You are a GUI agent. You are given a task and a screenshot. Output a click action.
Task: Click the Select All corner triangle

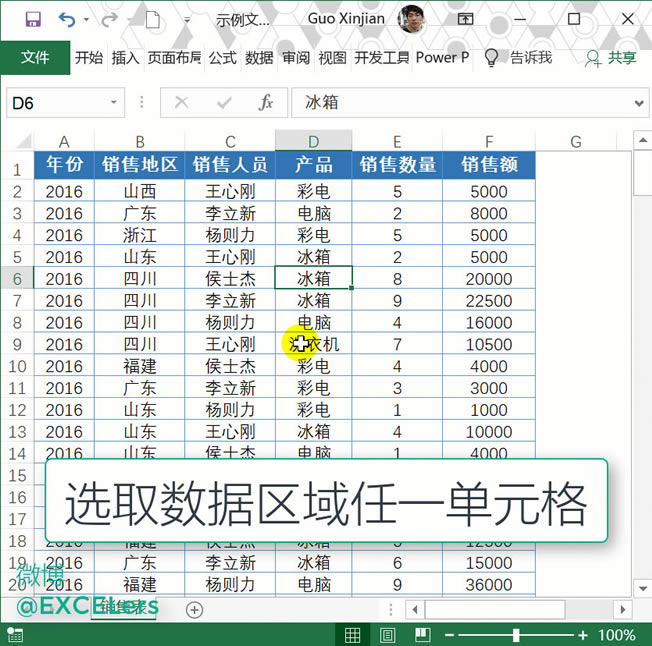23,141
